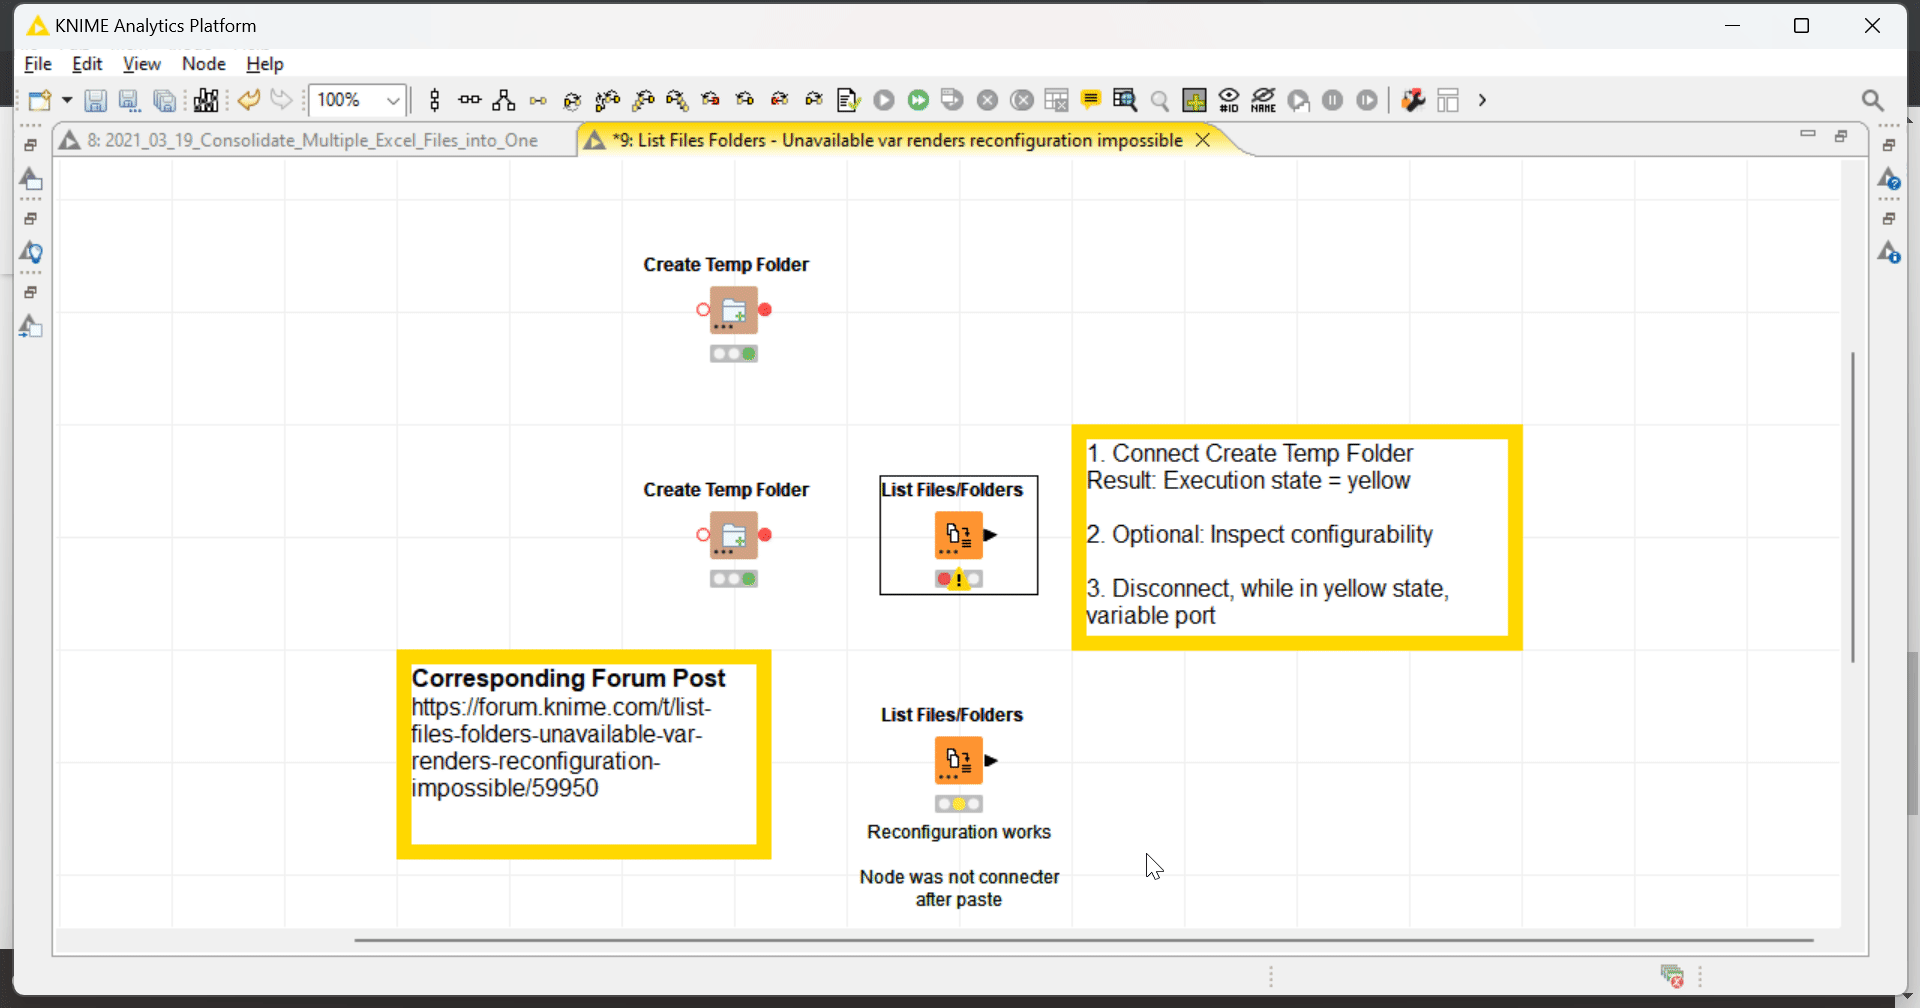Click the Cancel all executions icon
Viewport: 1920px width, 1008px height.
[1021, 100]
